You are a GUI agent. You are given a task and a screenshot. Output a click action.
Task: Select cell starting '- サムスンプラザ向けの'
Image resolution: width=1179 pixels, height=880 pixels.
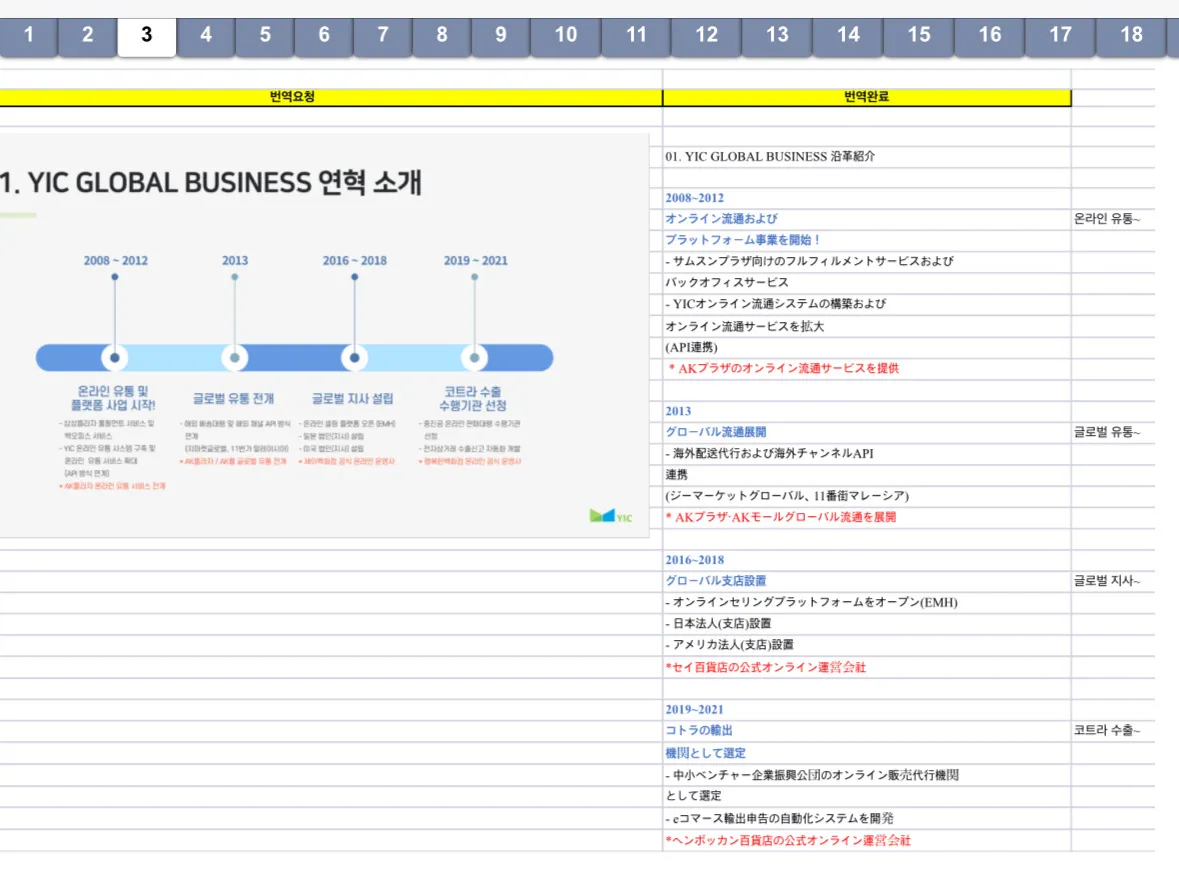click(x=867, y=261)
